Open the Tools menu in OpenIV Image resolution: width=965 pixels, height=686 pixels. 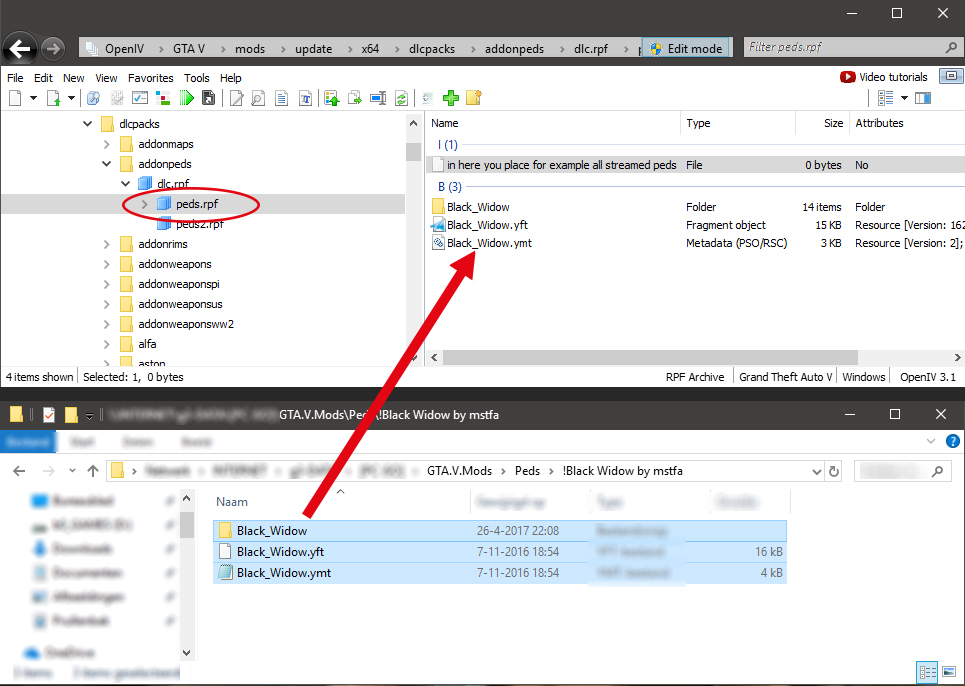point(197,78)
